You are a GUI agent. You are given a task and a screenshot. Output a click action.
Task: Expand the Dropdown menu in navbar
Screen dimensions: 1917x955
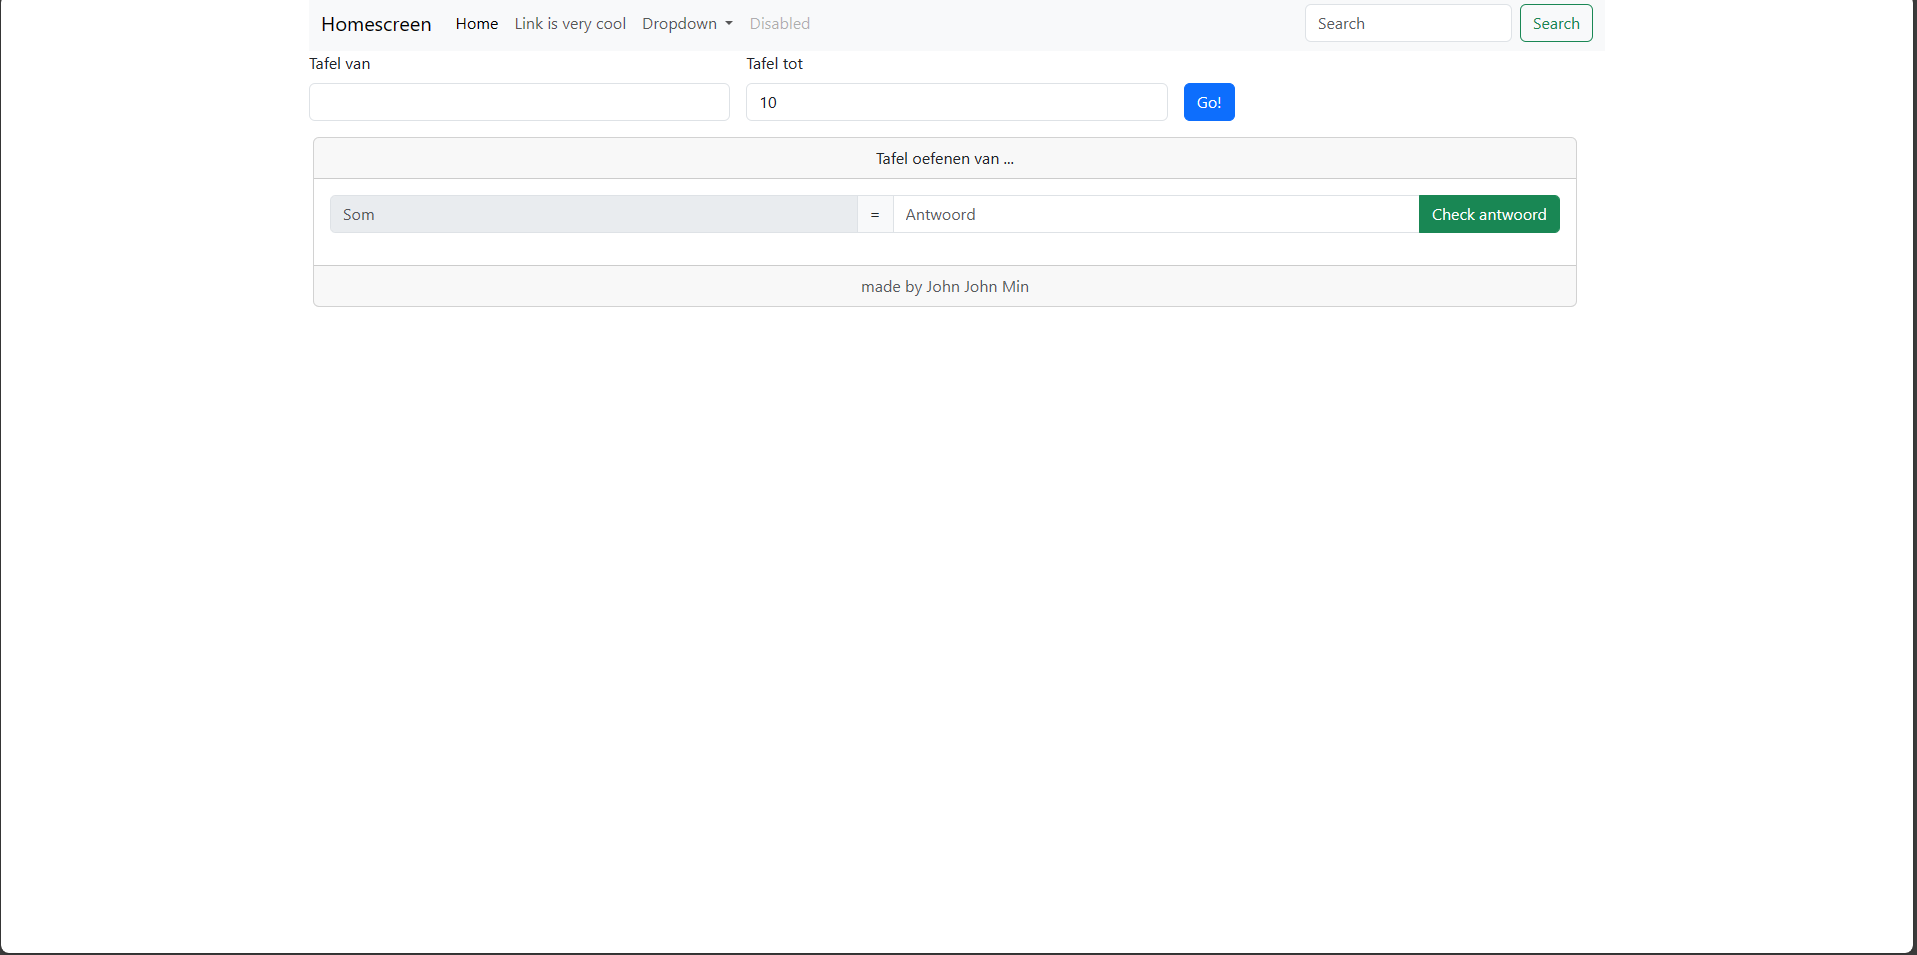(x=687, y=24)
